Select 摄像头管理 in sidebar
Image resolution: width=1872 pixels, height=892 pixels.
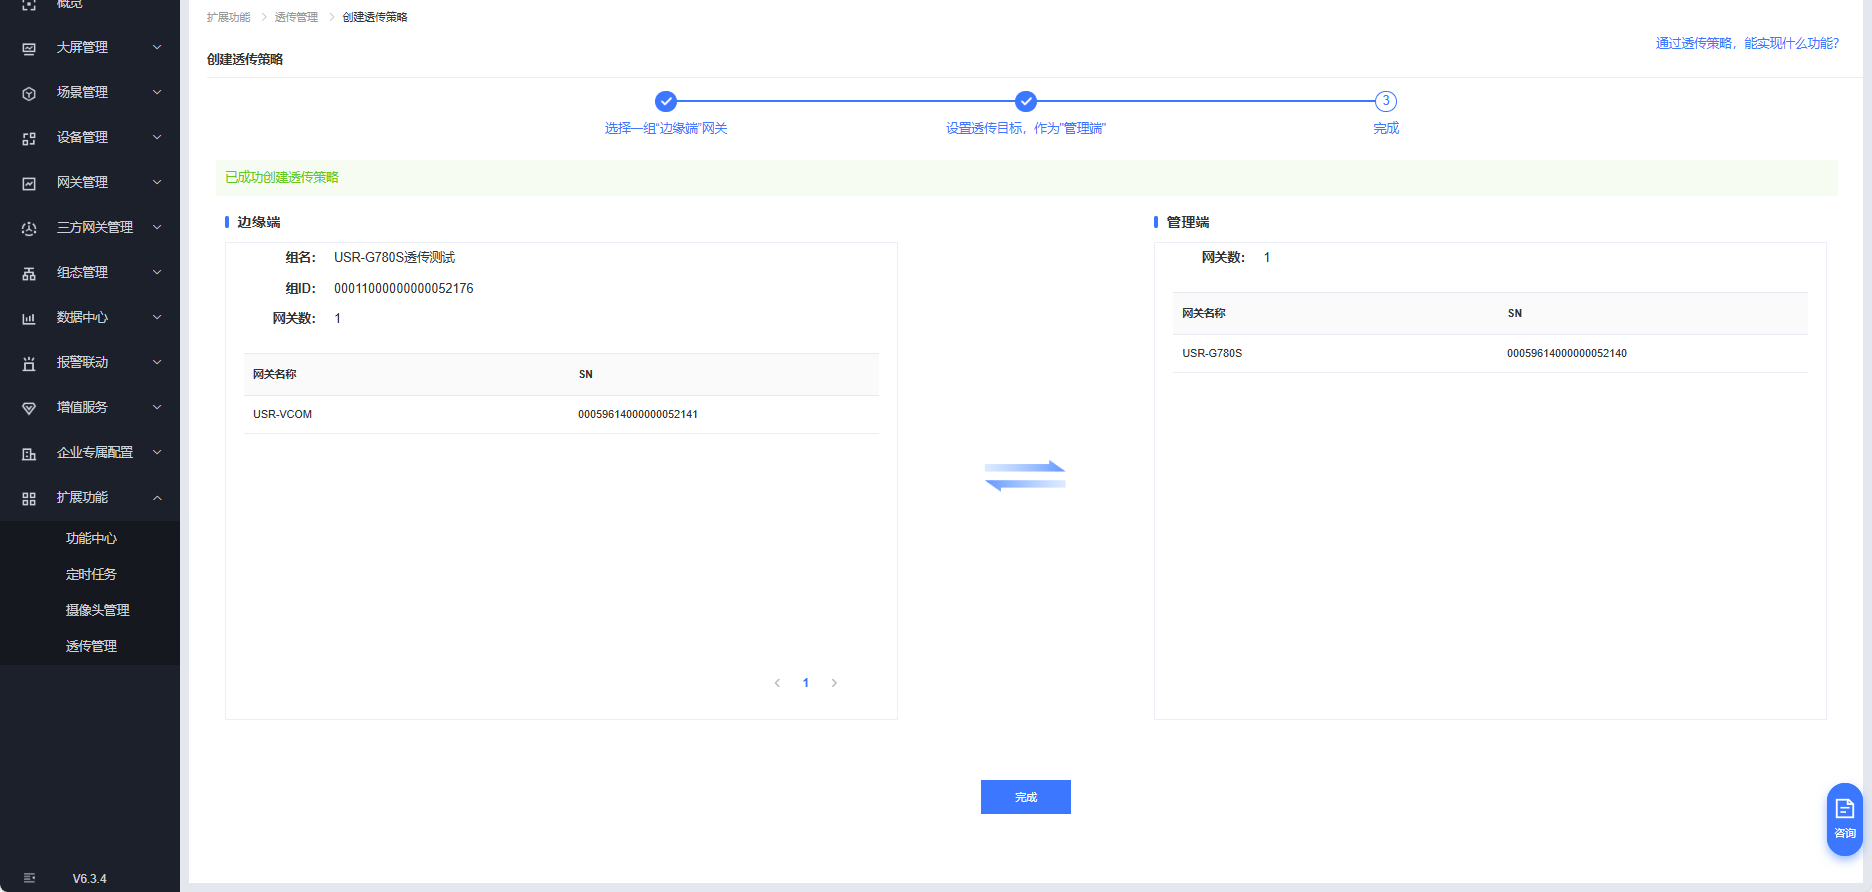click(97, 610)
